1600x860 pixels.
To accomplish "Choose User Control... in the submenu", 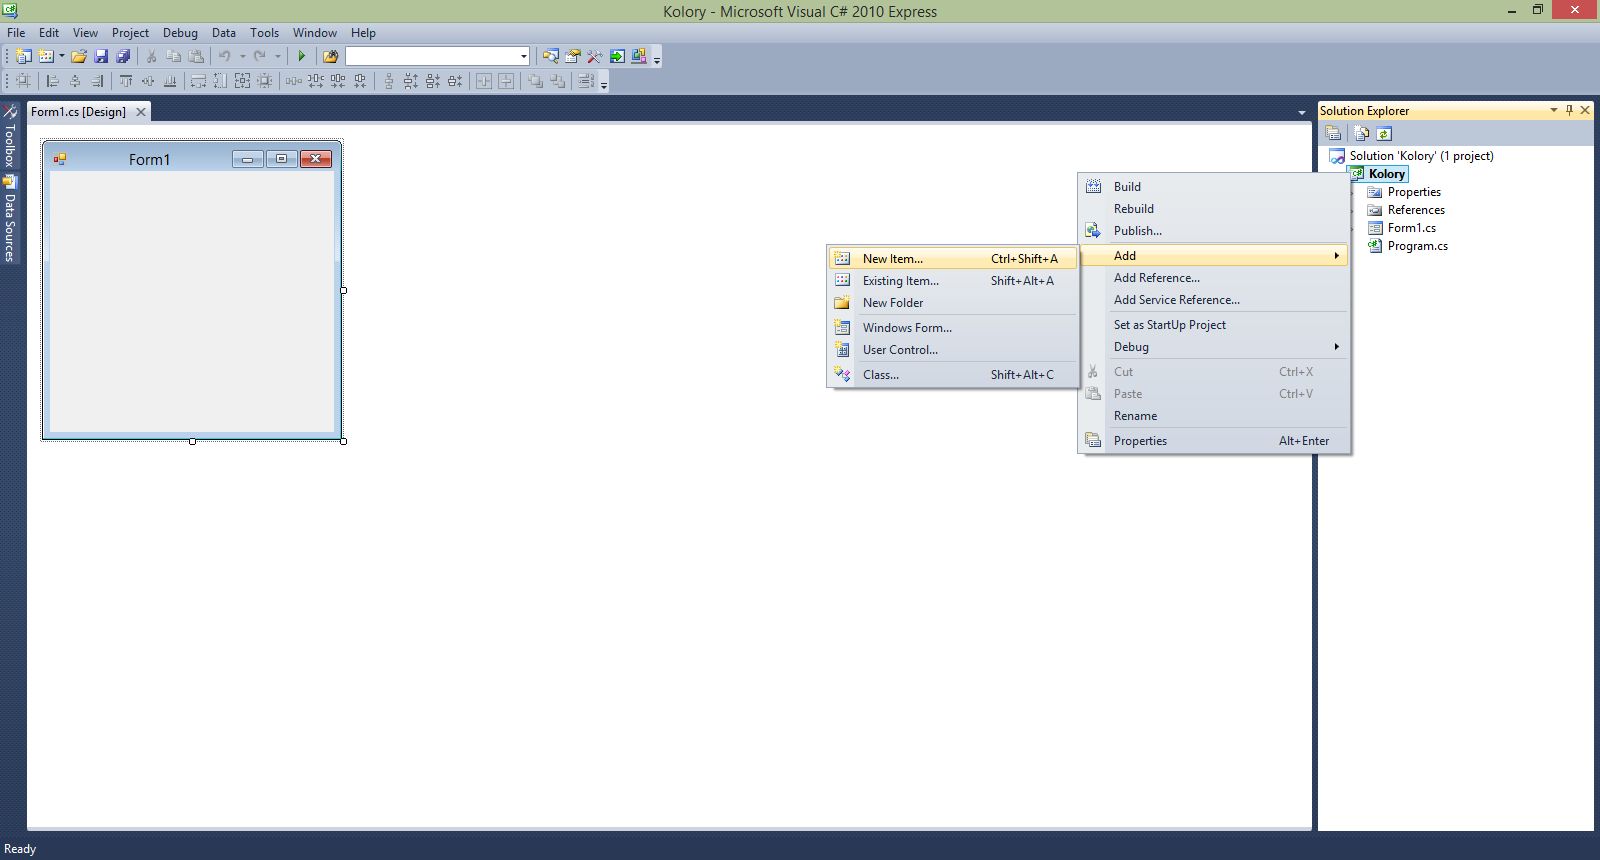I will (x=953, y=350).
